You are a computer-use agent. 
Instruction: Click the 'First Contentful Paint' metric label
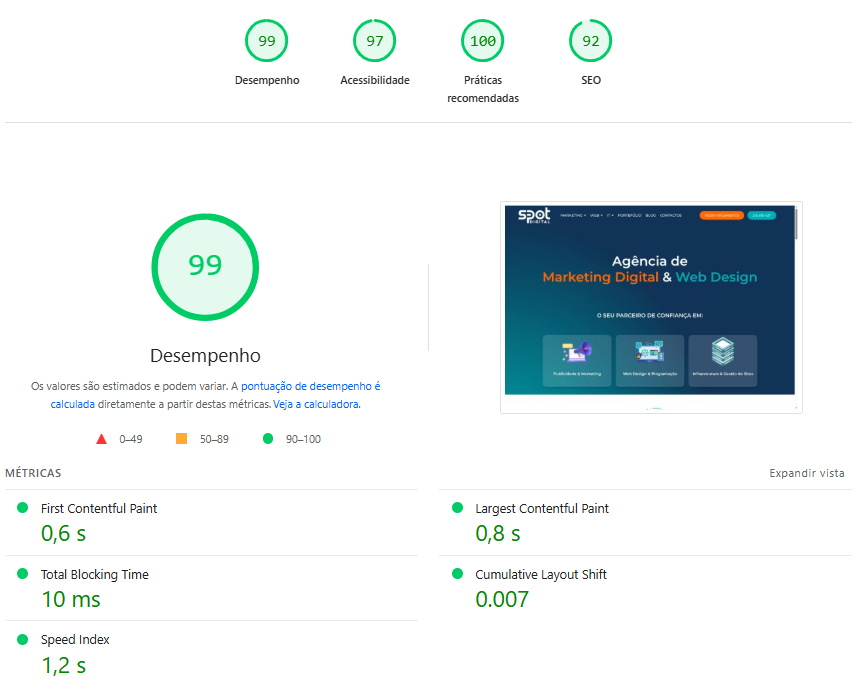point(99,509)
